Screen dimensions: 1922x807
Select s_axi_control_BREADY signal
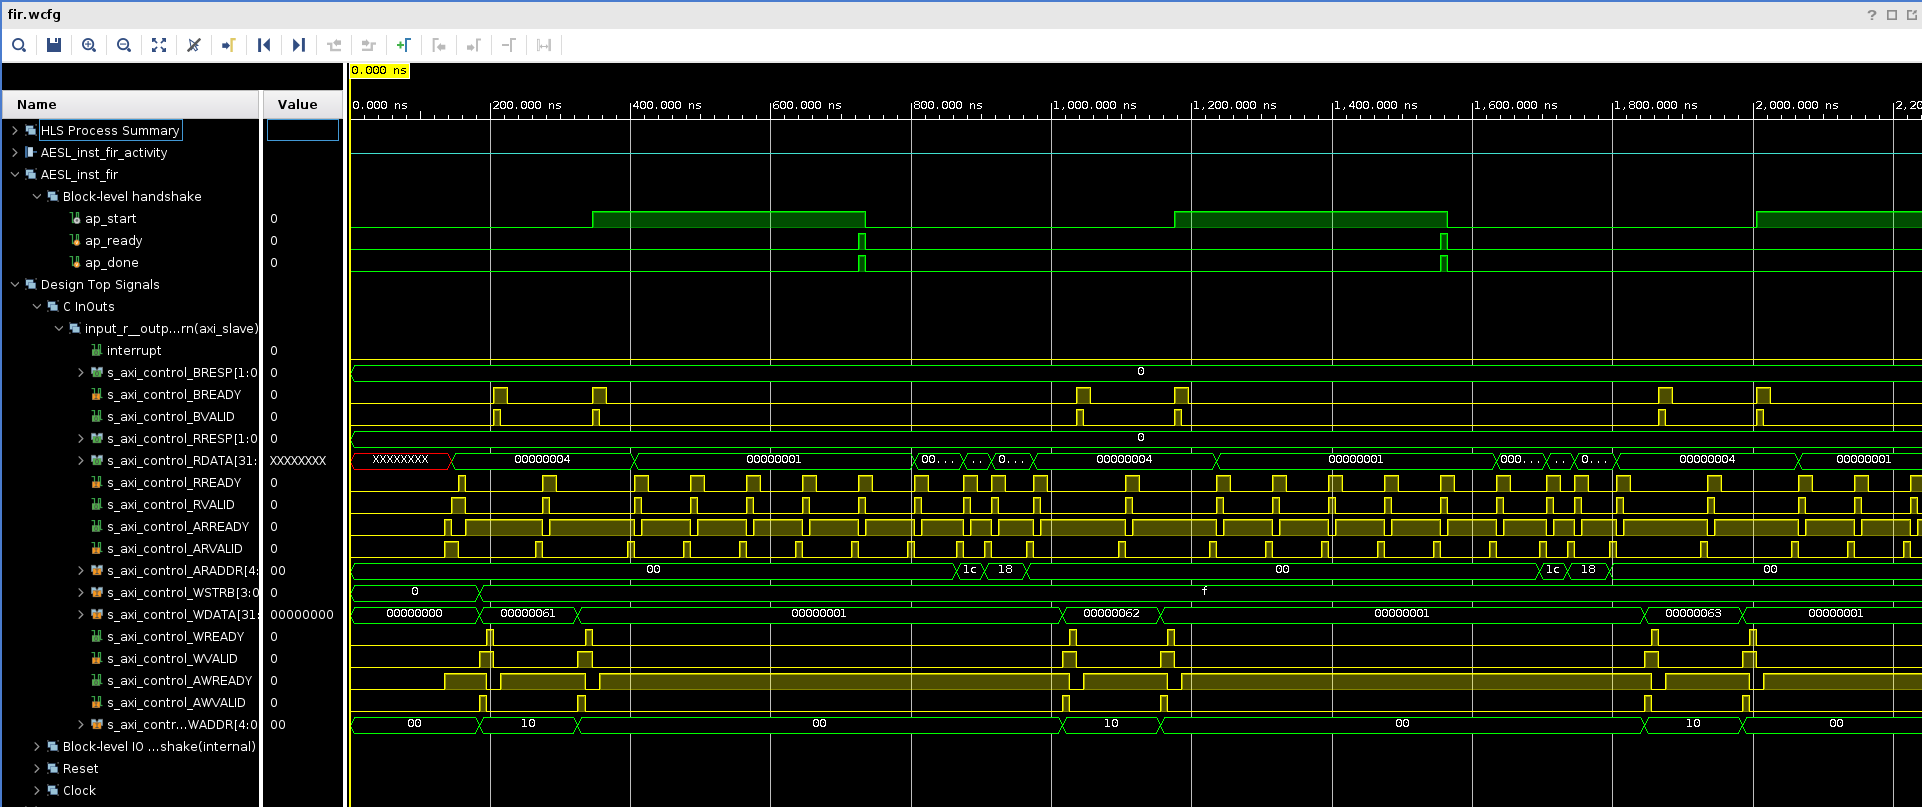(x=174, y=395)
